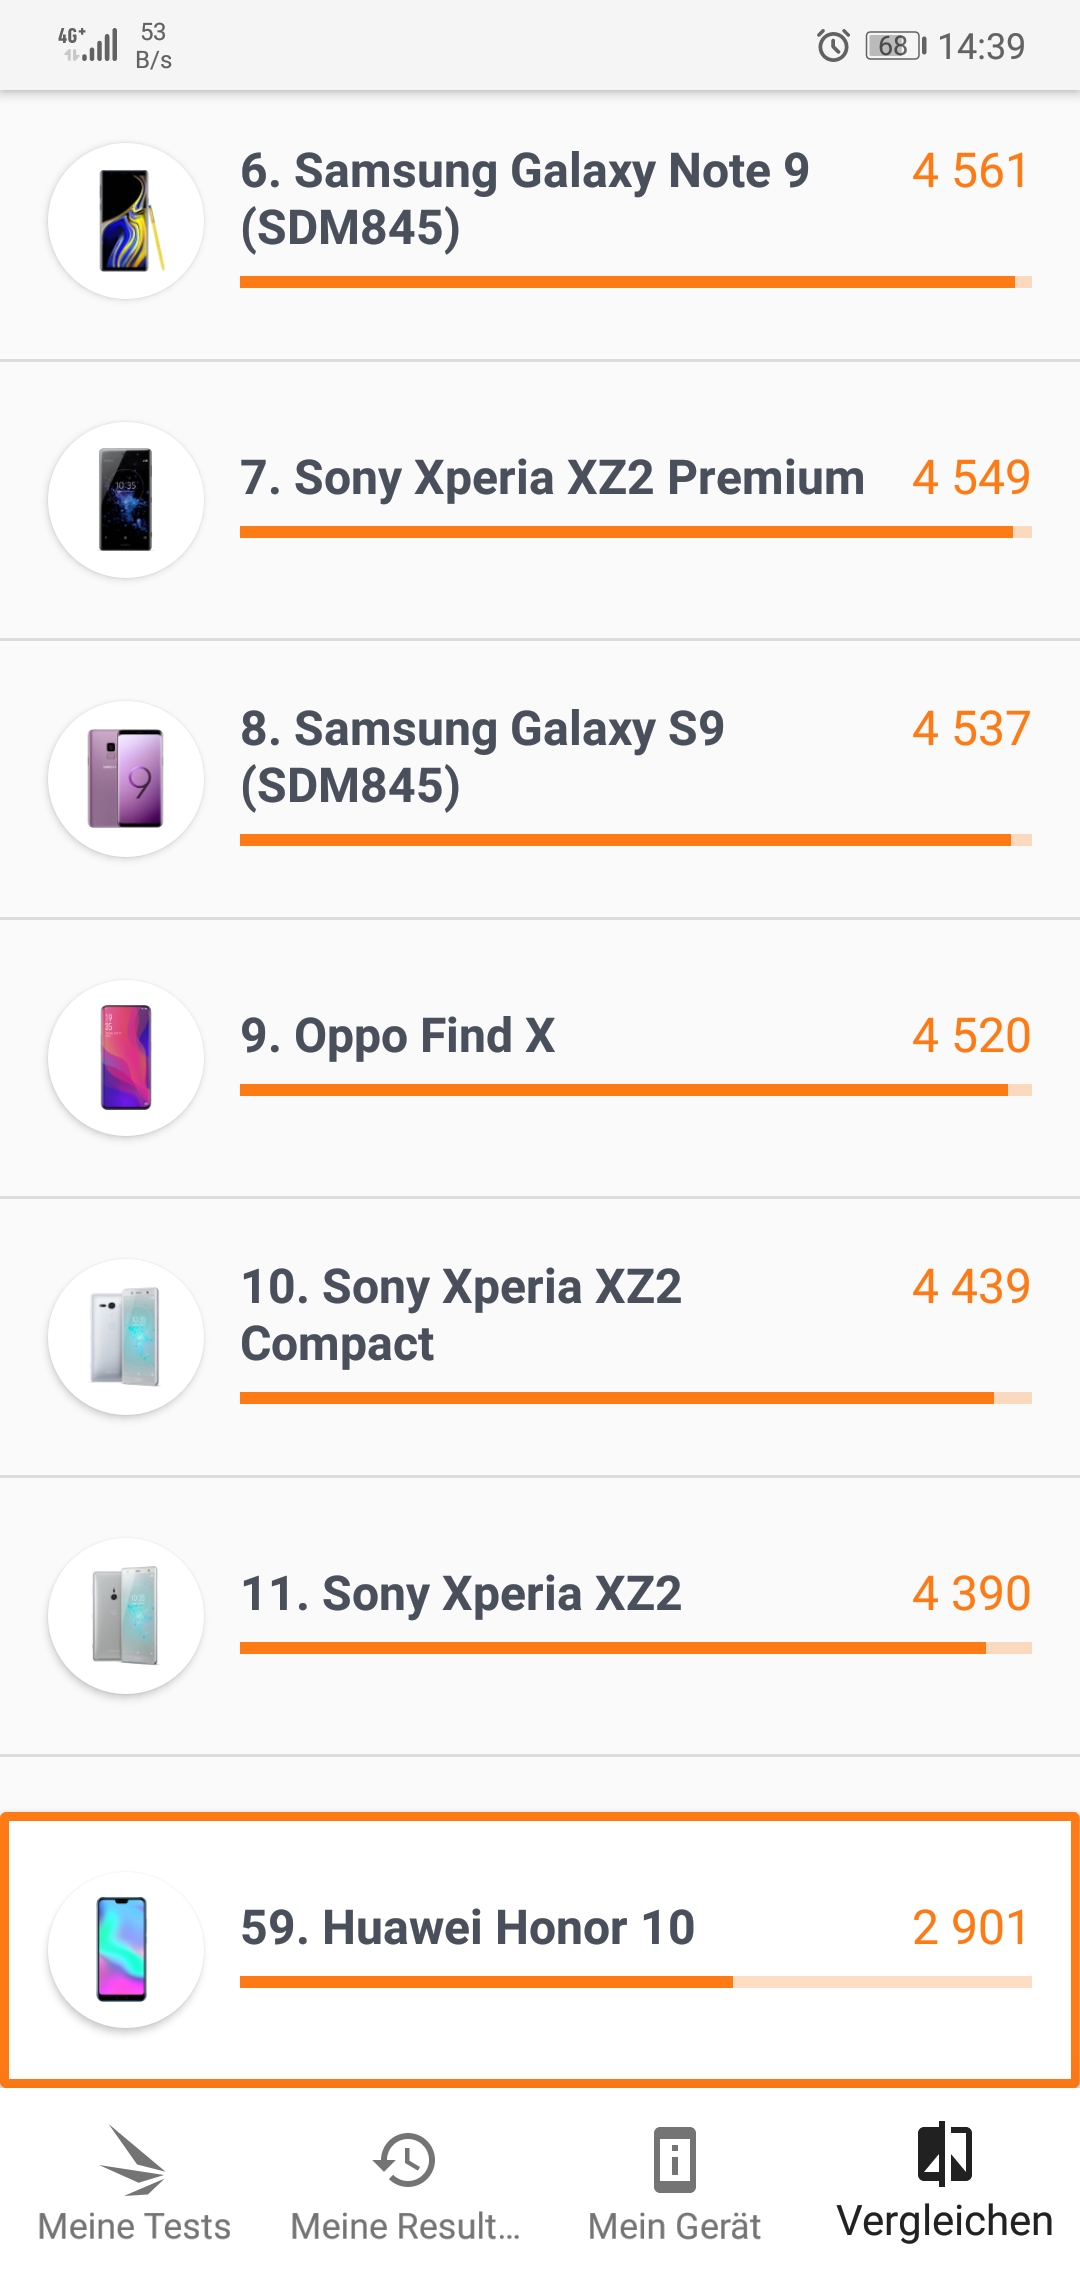The width and height of the screenshot is (1080, 2280).
Task: Select the 8. Samsung Galaxy S9 (SDM845) title
Action: [482, 757]
